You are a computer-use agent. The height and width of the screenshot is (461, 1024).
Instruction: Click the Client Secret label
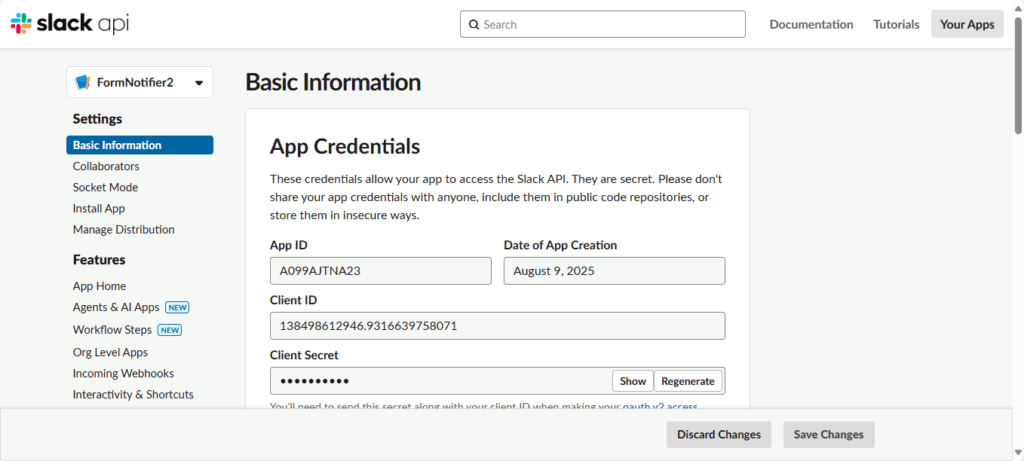point(304,355)
